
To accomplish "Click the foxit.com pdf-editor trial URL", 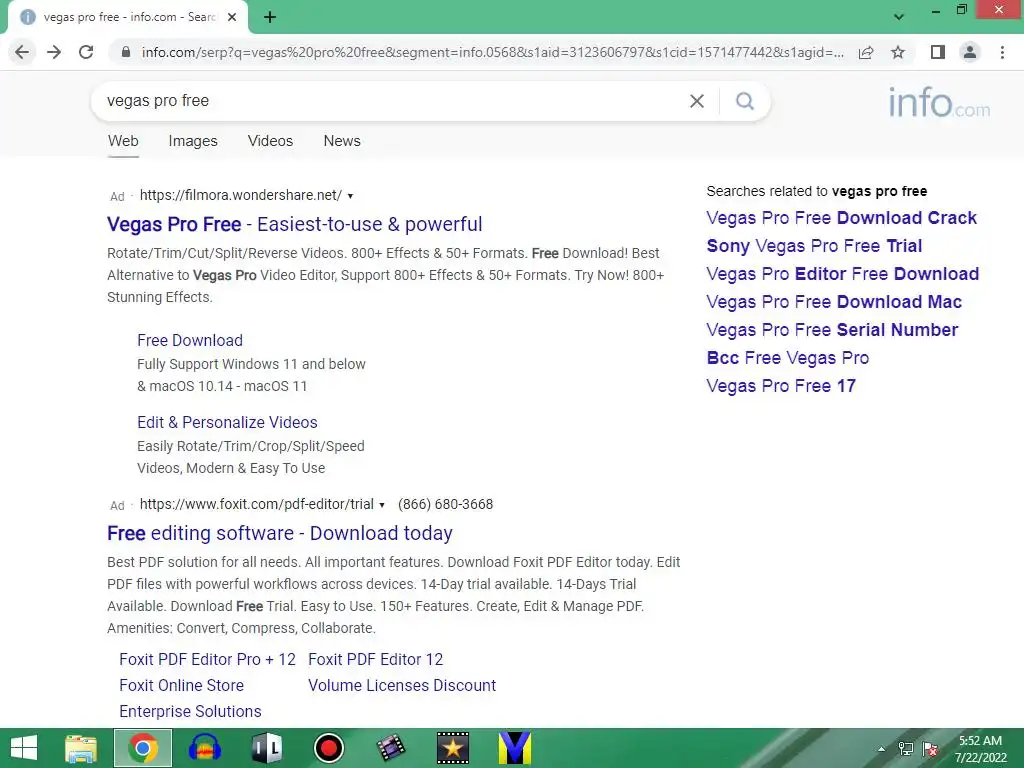I will [257, 504].
